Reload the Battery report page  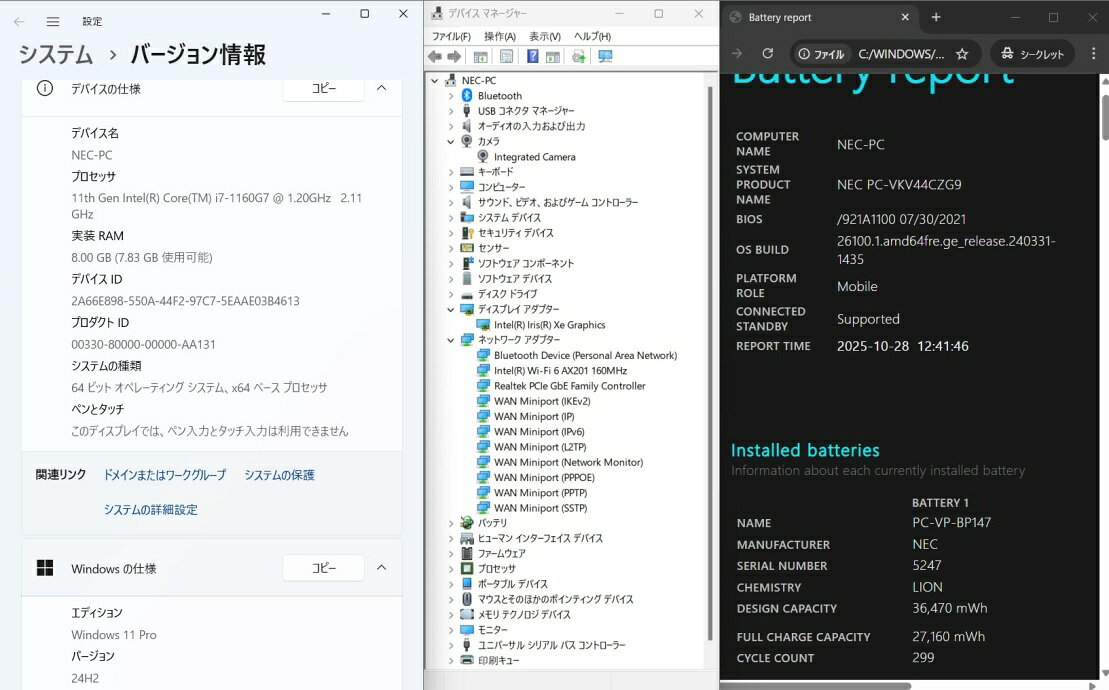click(768, 54)
